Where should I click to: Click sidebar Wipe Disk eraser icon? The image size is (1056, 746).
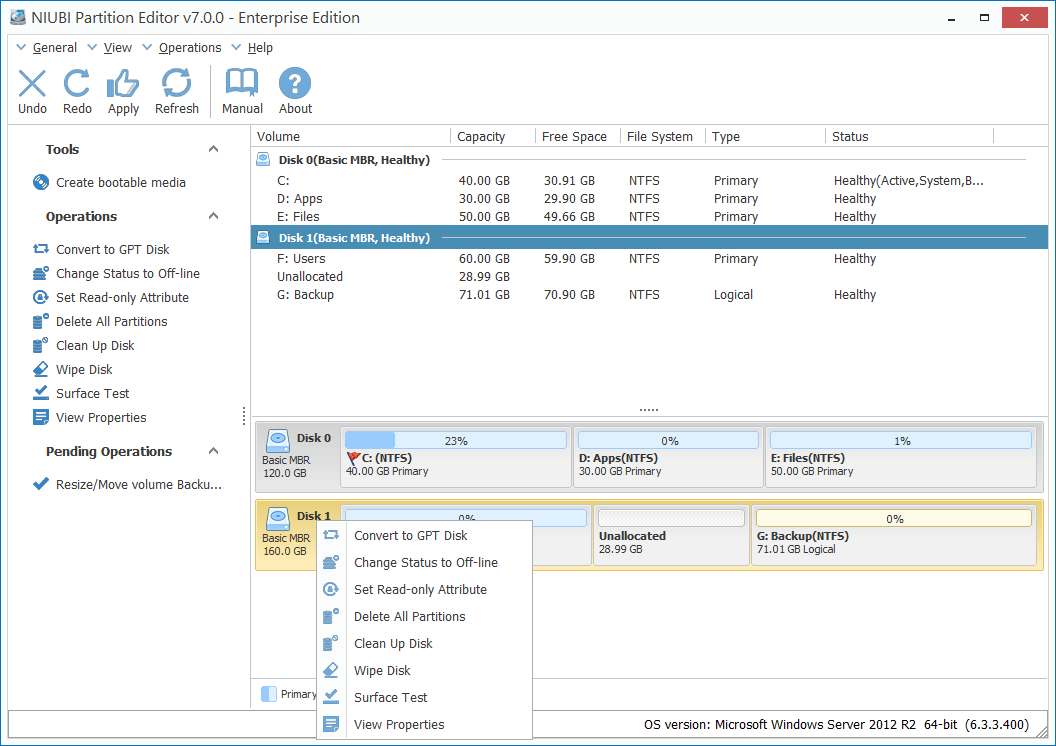click(x=41, y=370)
